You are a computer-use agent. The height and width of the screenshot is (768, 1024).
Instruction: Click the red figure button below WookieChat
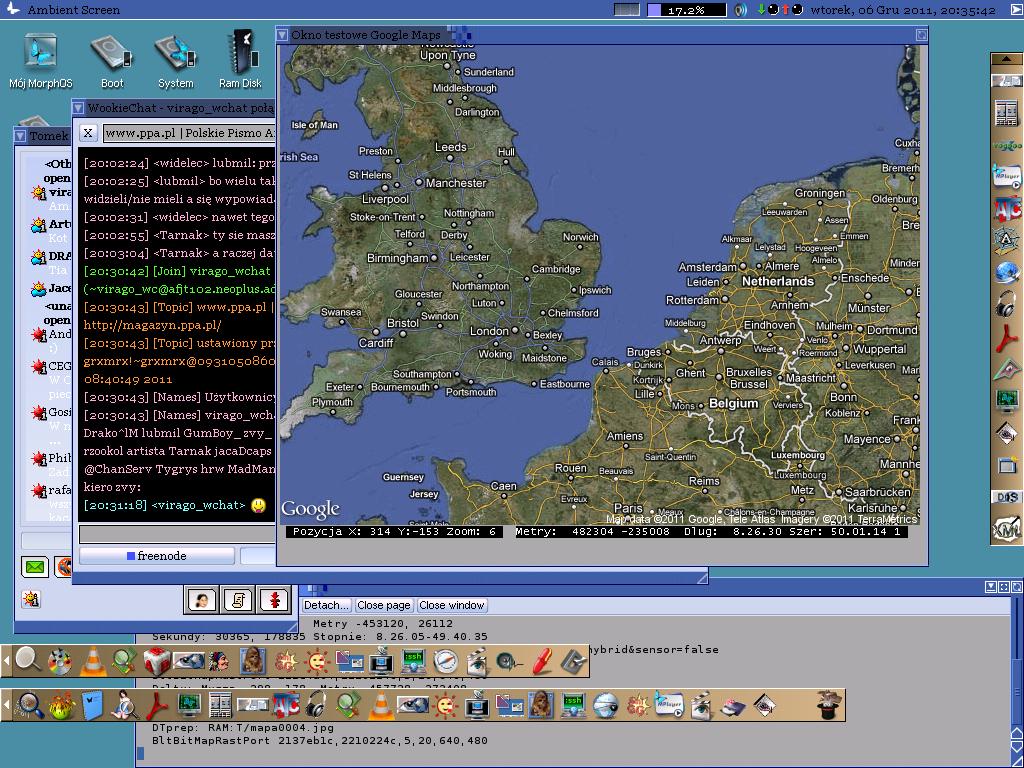[x=274, y=600]
